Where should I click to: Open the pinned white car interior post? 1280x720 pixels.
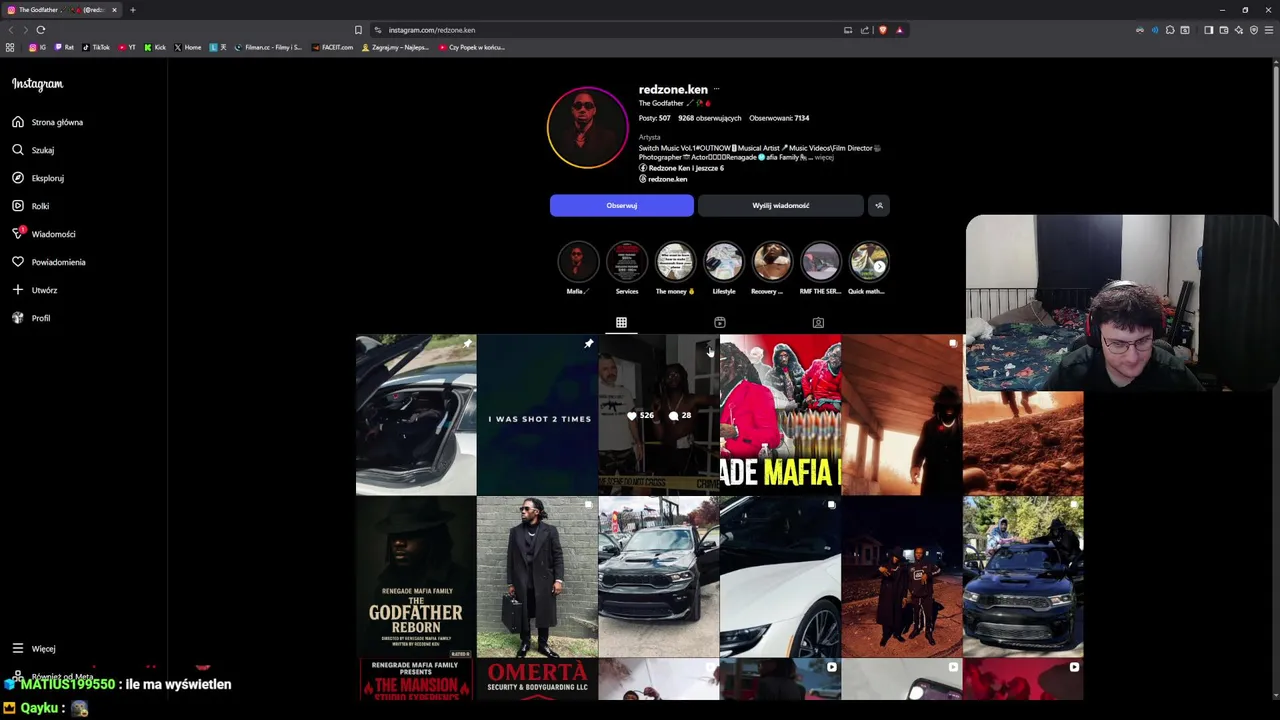pyautogui.click(x=416, y=415)
